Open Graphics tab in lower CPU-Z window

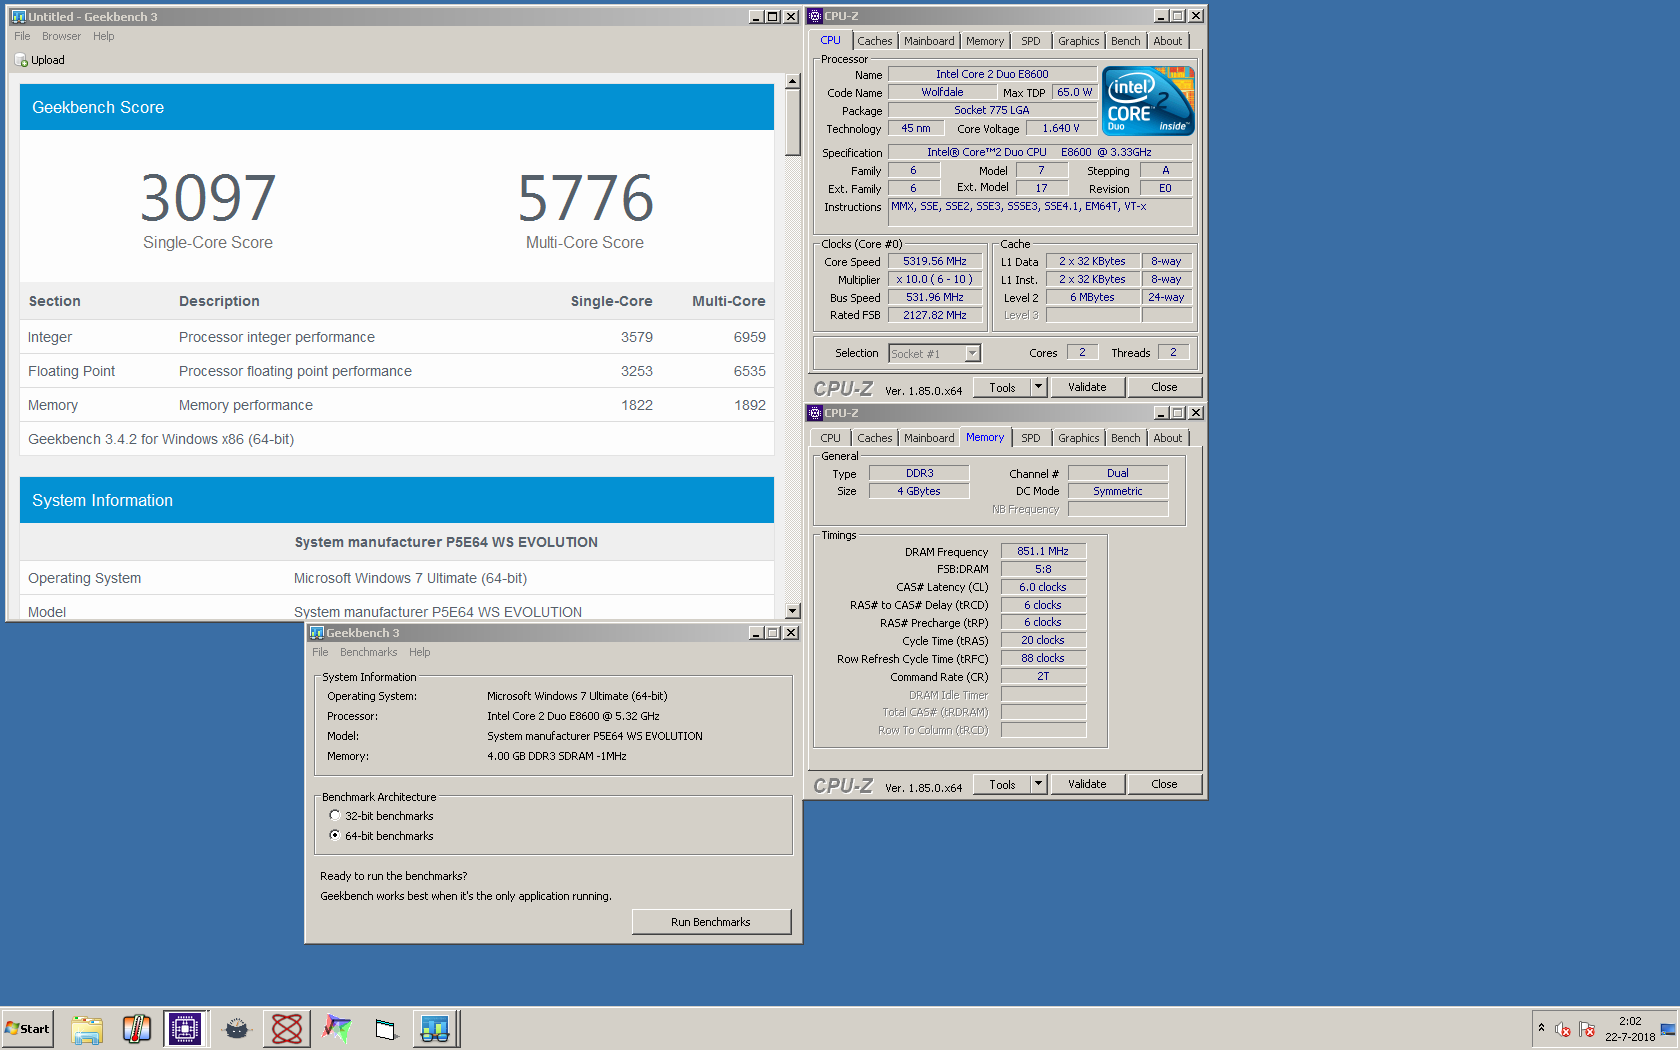[1079, 438]
